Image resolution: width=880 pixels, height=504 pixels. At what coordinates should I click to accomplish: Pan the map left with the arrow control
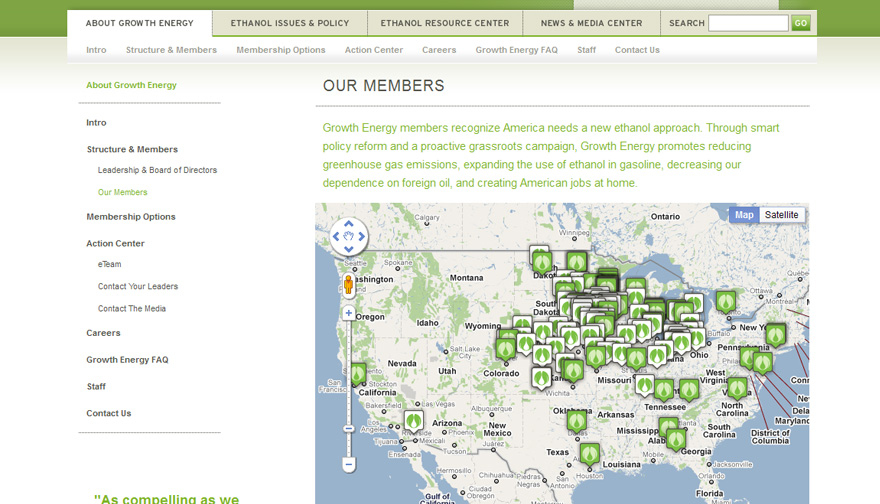coord(336,236)
